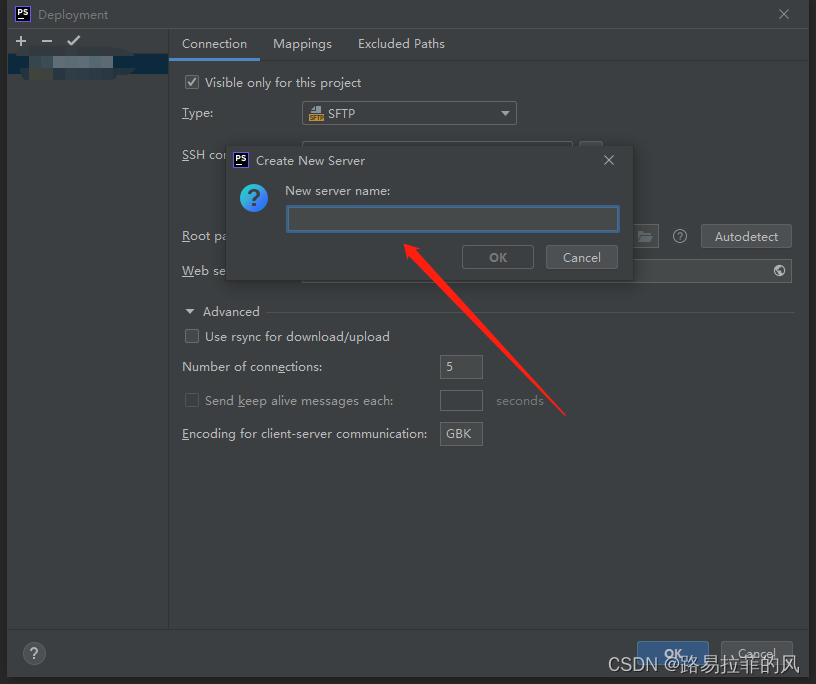The width and height of the screenshot is (816, 684).
Task: Toggle Visible only for this project checkbox
Action: pos(192,82)
